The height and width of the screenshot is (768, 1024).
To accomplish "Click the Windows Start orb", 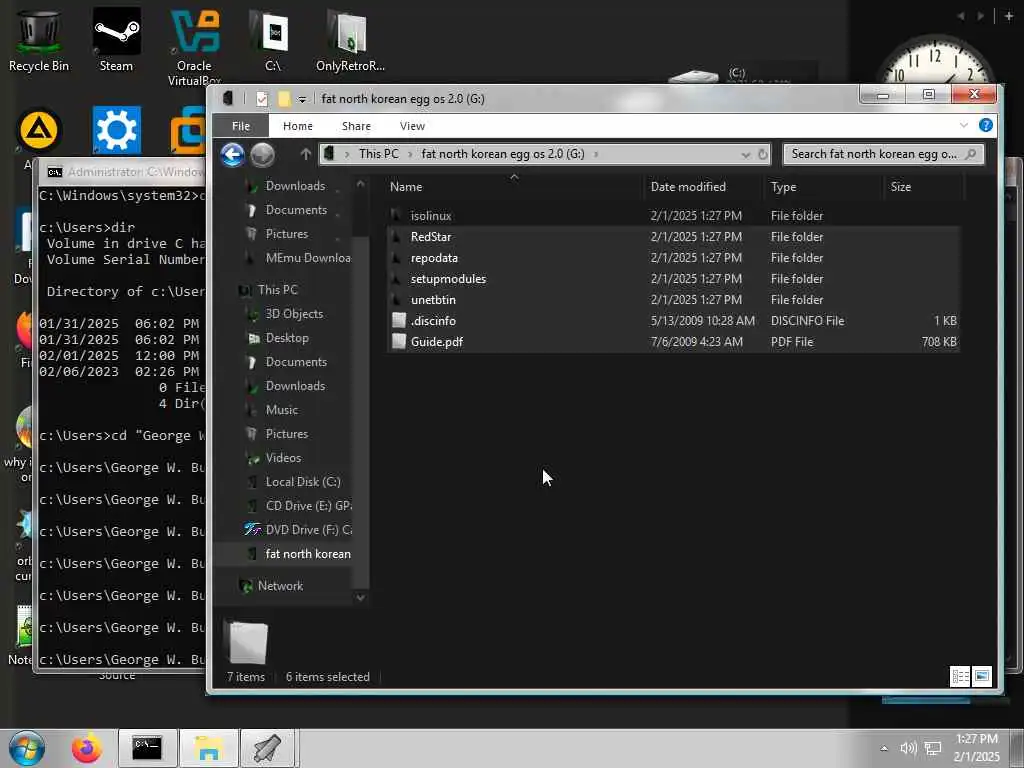I will pos(27,748).
